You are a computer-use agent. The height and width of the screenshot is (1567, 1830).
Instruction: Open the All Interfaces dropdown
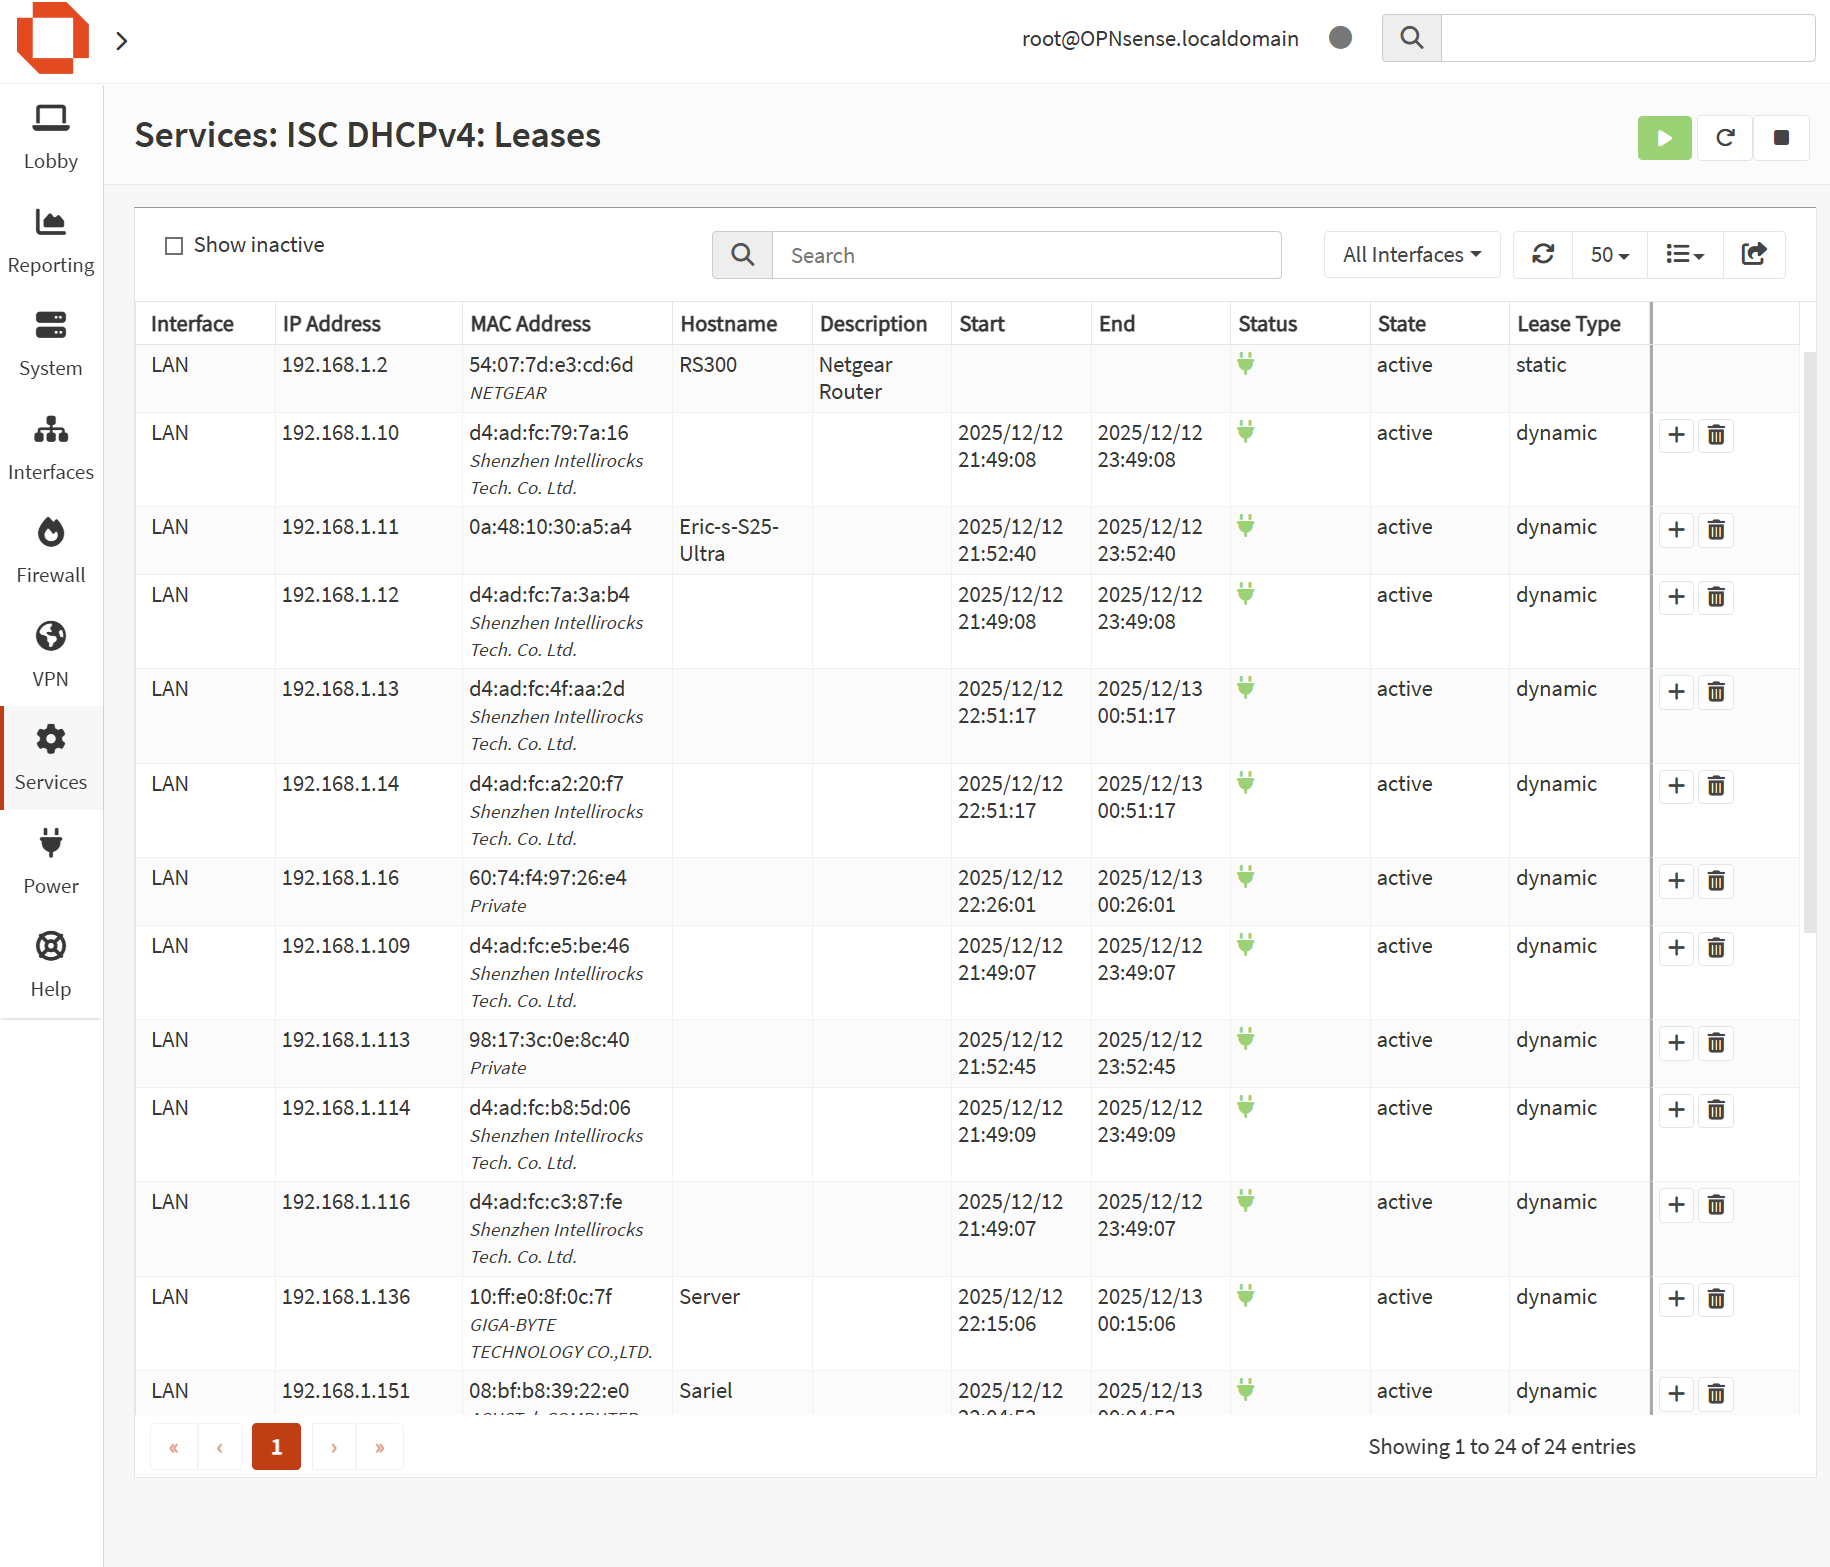1411,255
